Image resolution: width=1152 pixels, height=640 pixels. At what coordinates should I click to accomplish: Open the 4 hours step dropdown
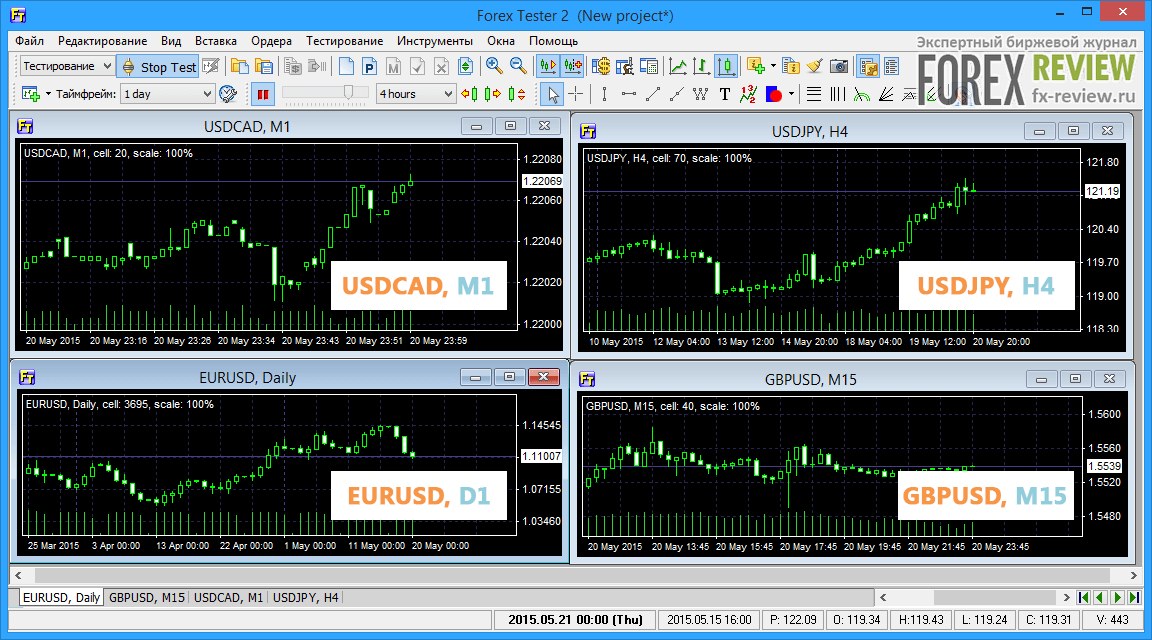(x=416, y=94)
